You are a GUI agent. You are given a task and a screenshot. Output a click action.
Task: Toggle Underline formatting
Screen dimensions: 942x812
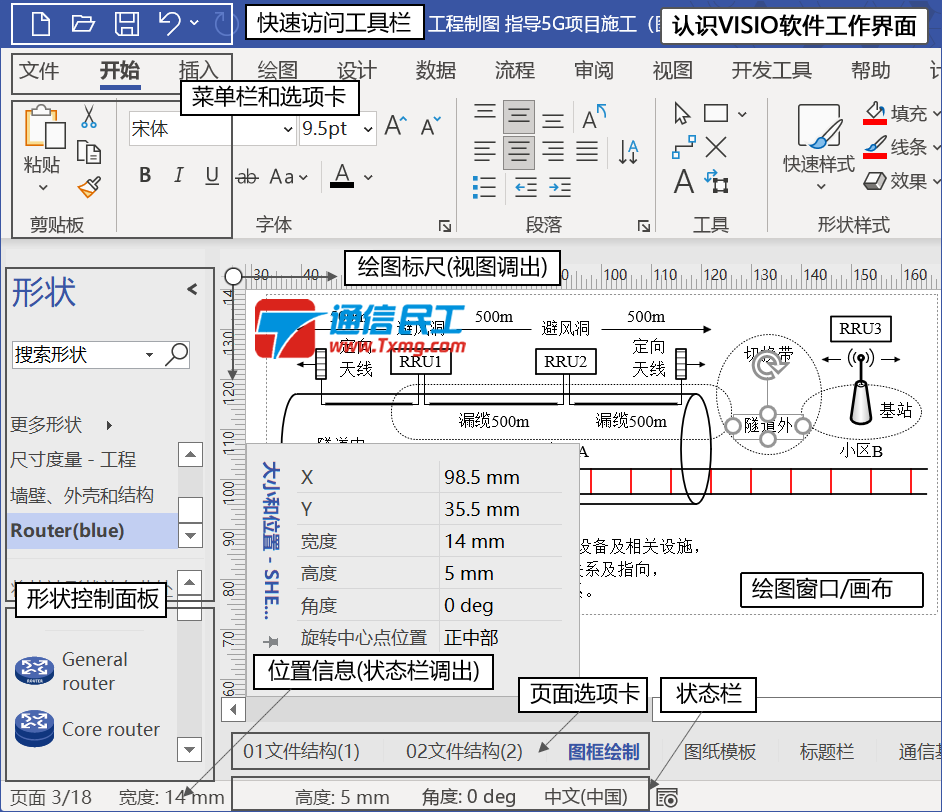point(211,175)
